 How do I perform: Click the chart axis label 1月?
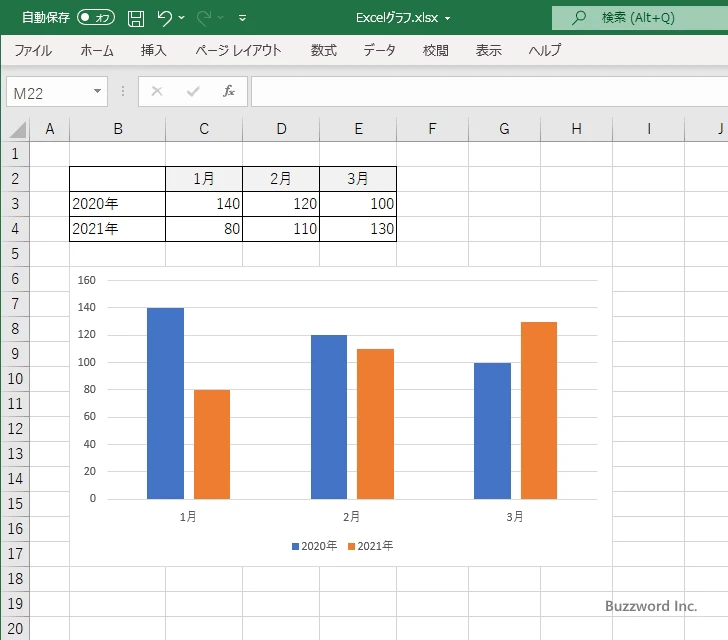[x=188, y=516]
